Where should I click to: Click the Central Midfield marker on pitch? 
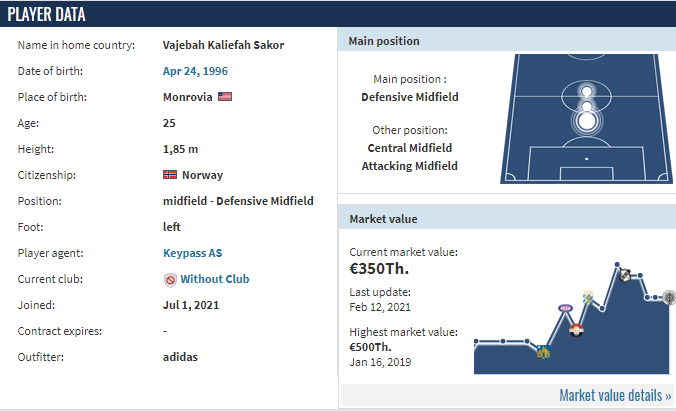(x=586, y=106)
